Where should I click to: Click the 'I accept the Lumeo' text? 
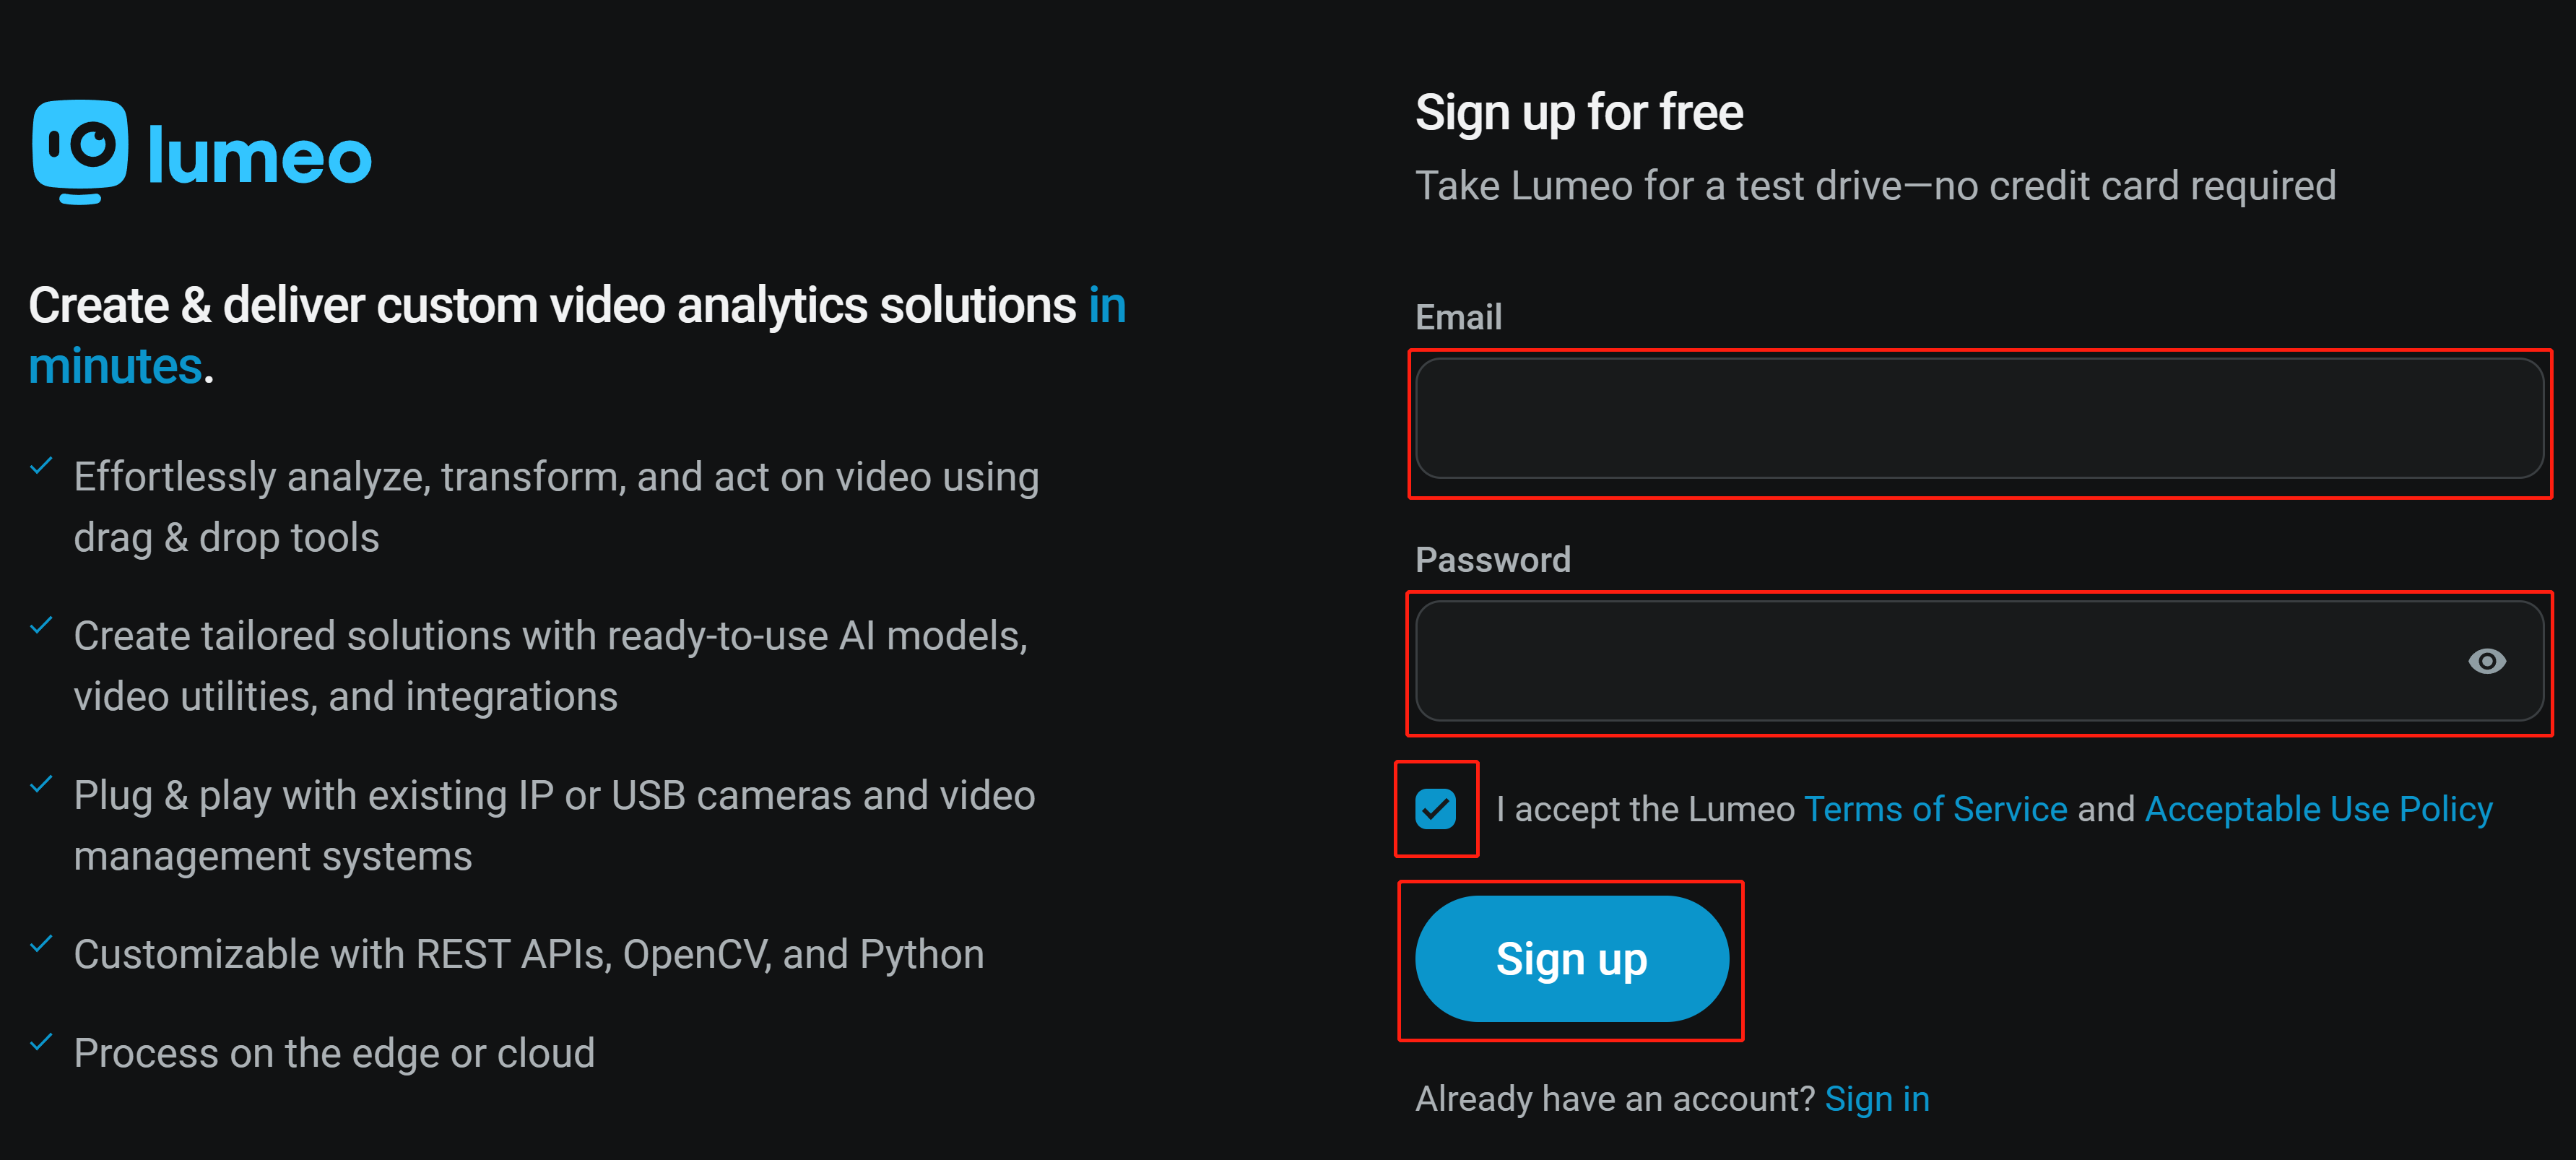pyautogui.click(x=1645, y=808)
